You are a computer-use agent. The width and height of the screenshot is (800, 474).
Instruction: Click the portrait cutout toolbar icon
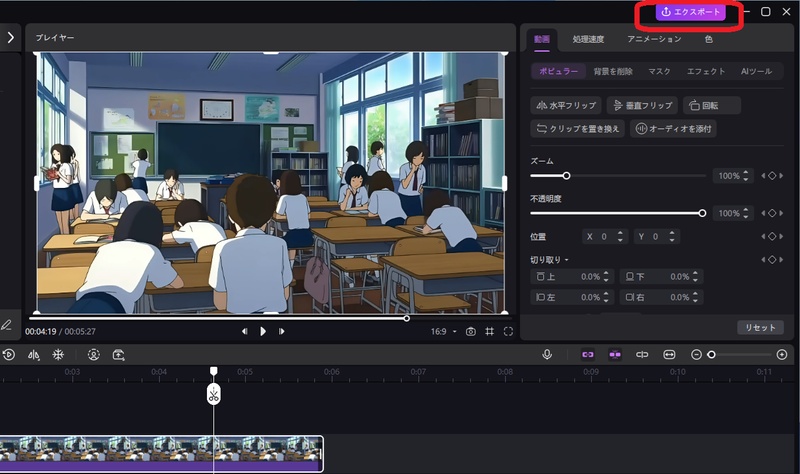point(93,355)
